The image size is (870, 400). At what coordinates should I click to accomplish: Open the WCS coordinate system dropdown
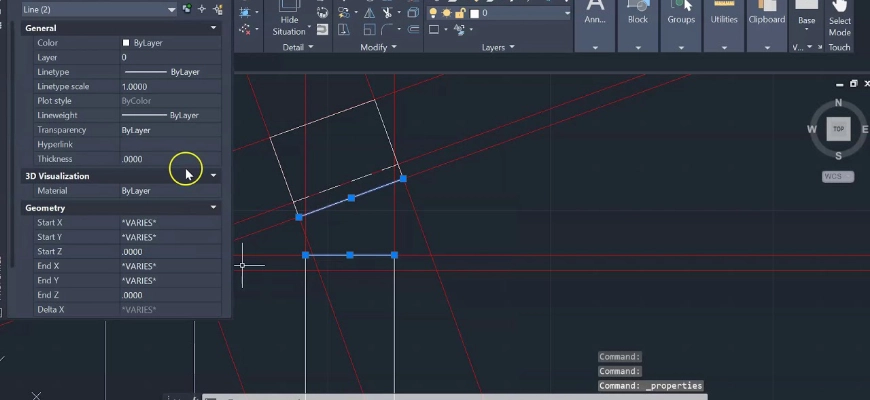coord(837,176)
